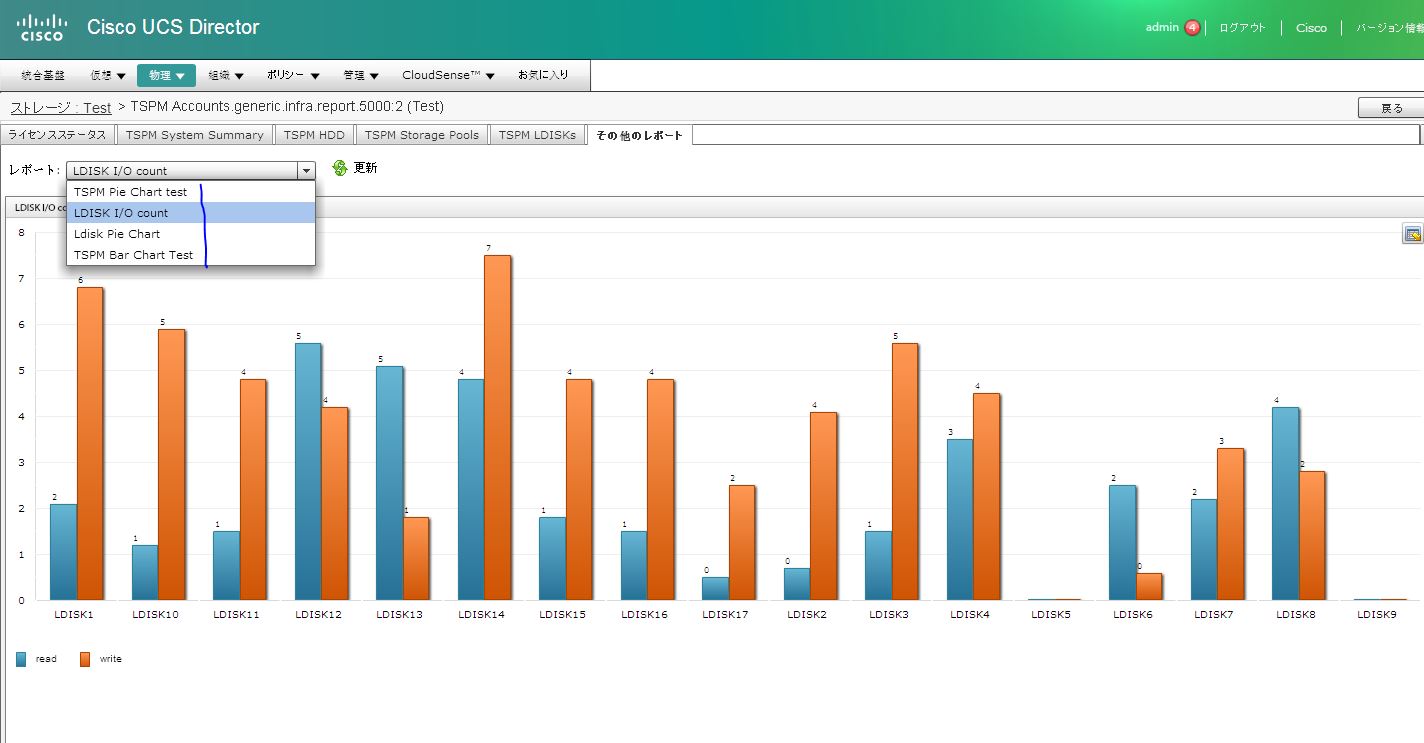Click the LDISK8 blue read bar
The image size is (1424, 743).
pos(1286,504)
